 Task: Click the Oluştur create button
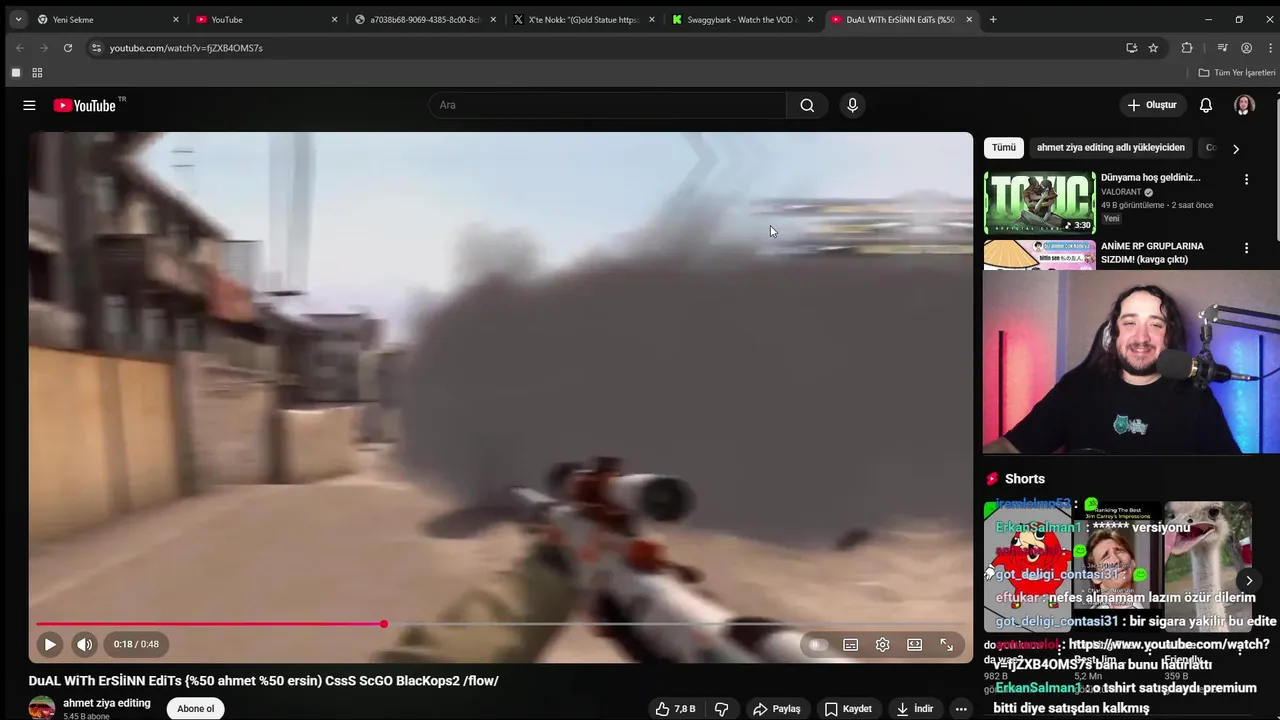pyautogui.click(x=1152, y=105)
